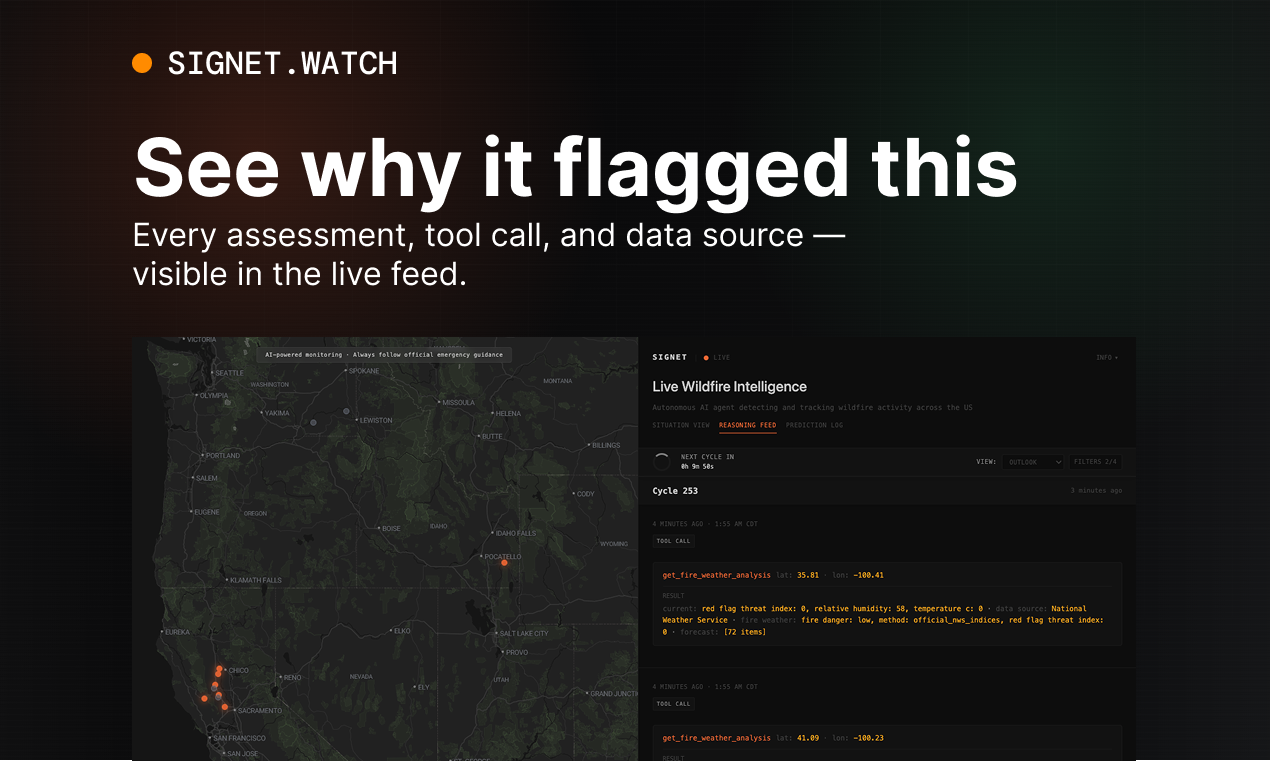The width and height of the screenshot is (1270, 761).
Task: Click the orange LIVE status indicator dot
Action: (x=706, y=357)
